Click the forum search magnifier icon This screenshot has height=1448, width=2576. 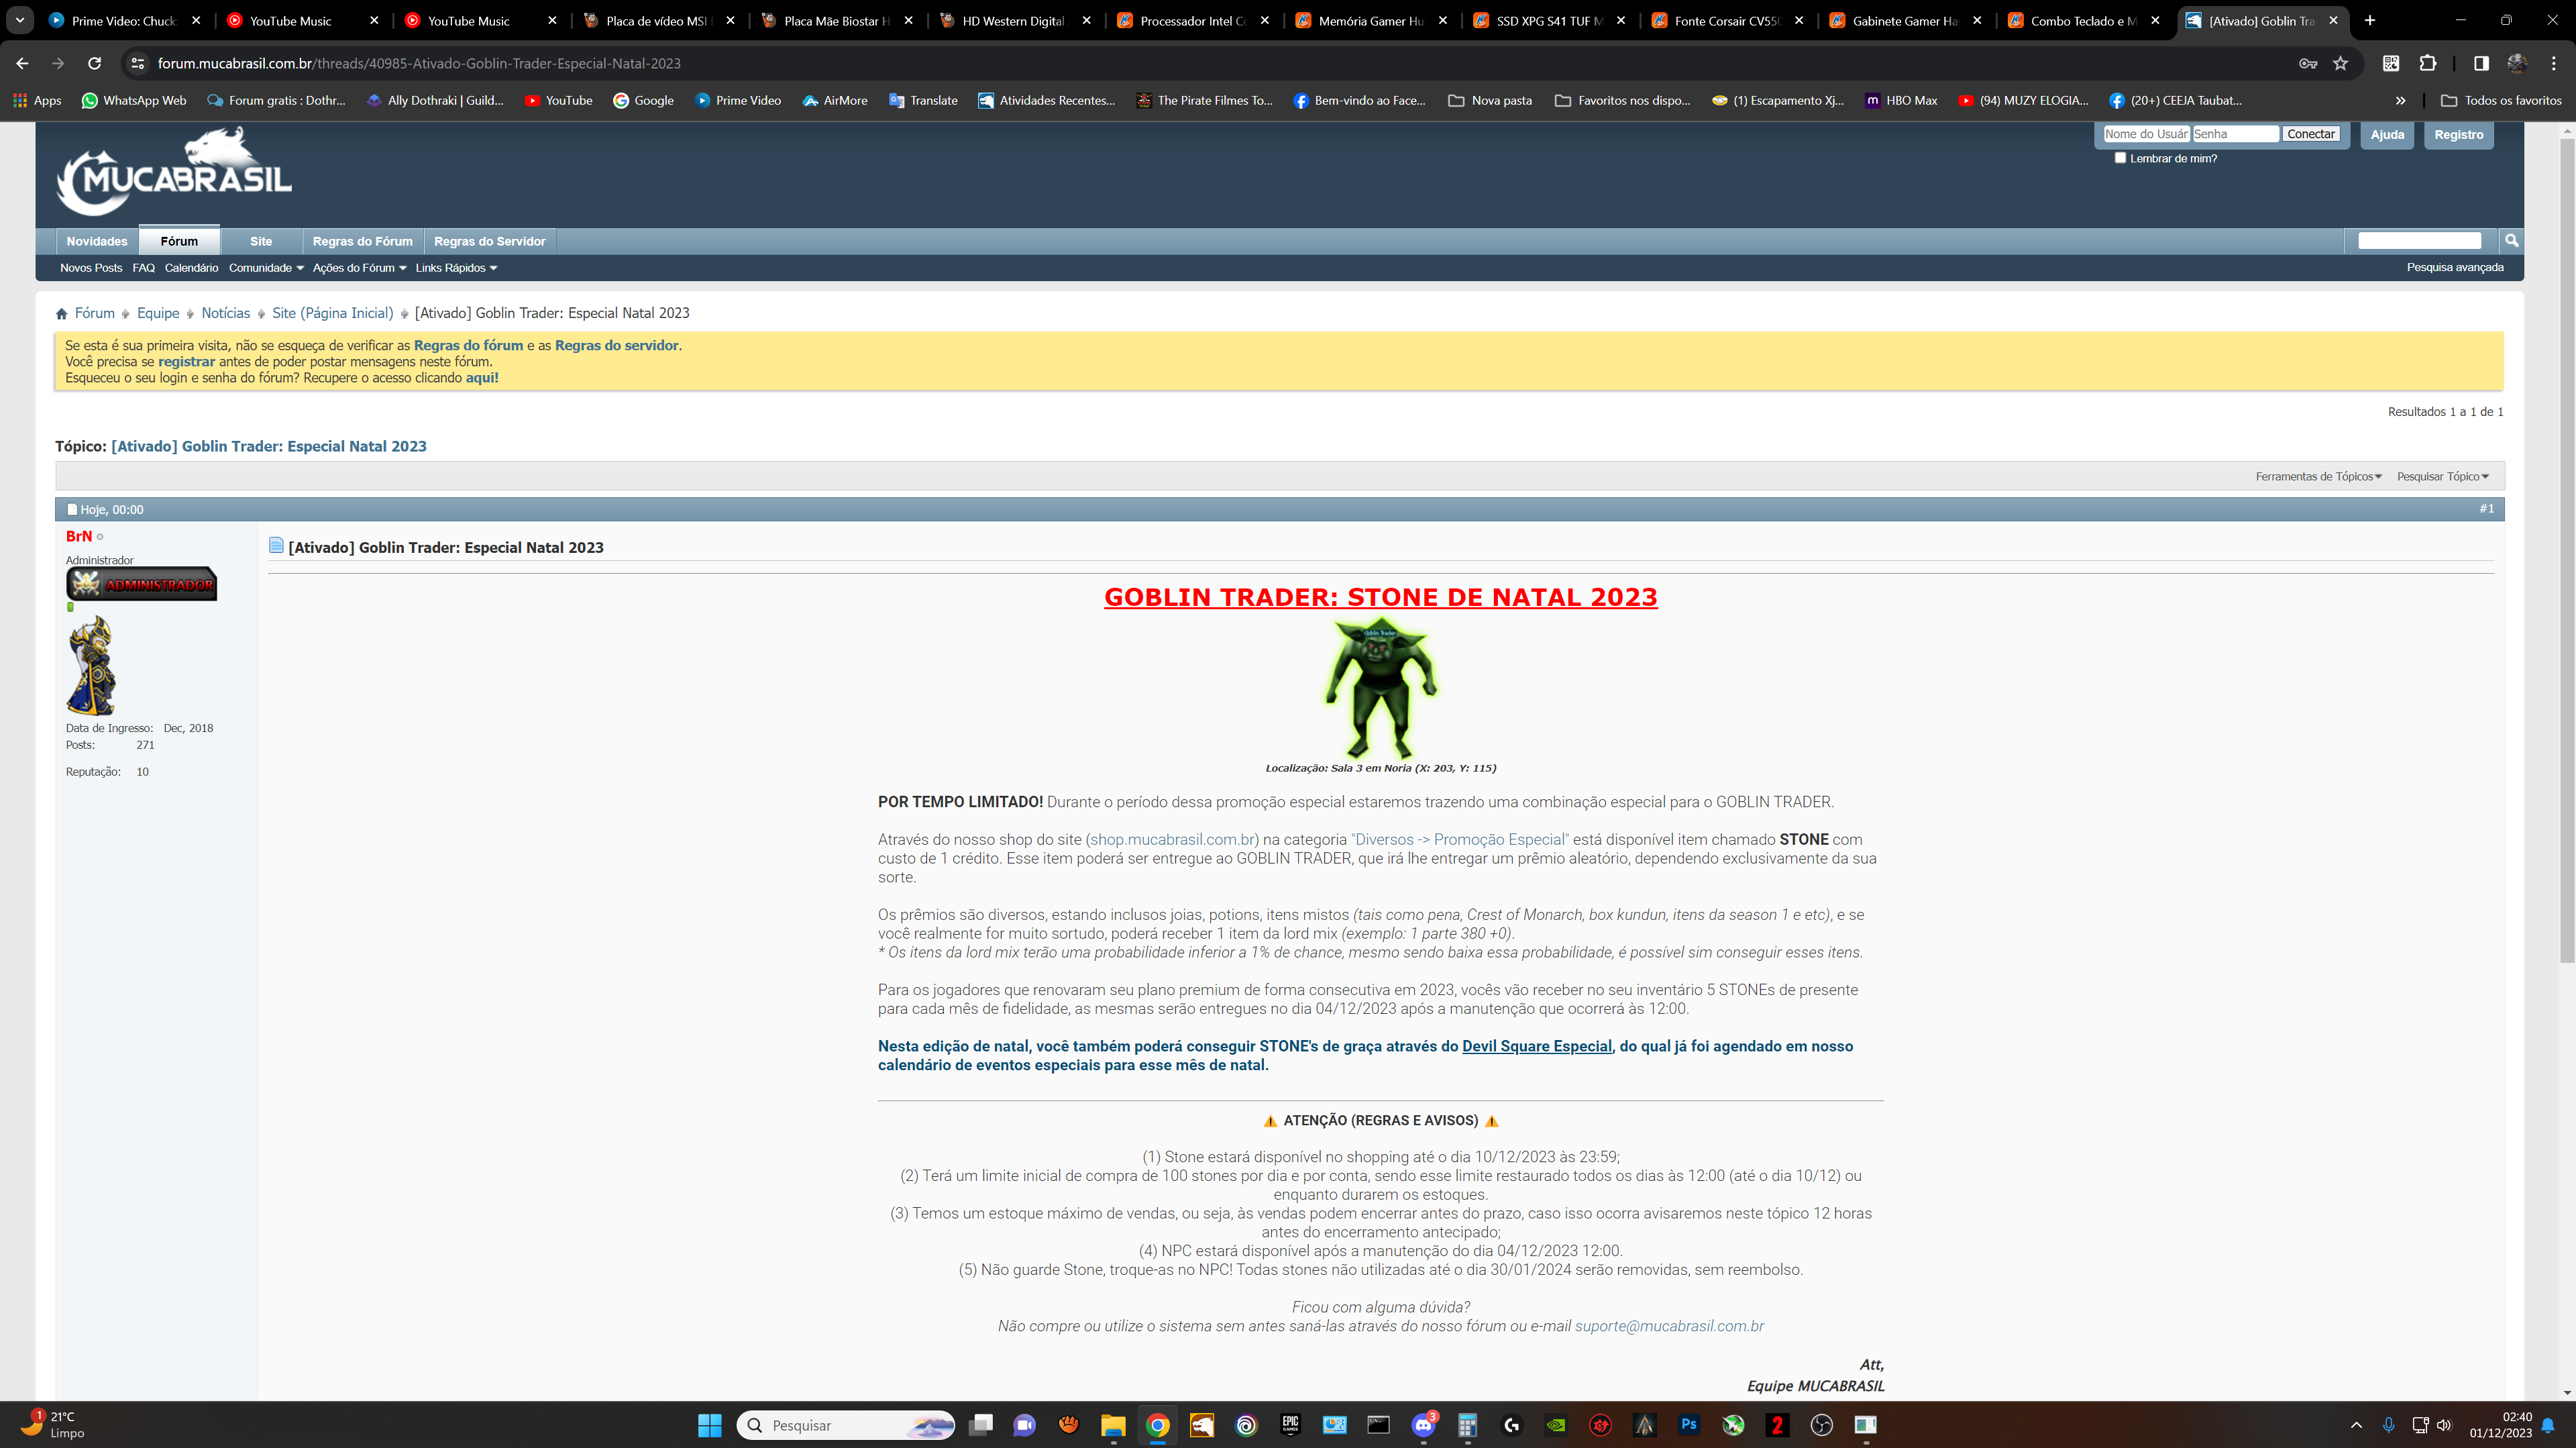click(x=2511, y=240)
